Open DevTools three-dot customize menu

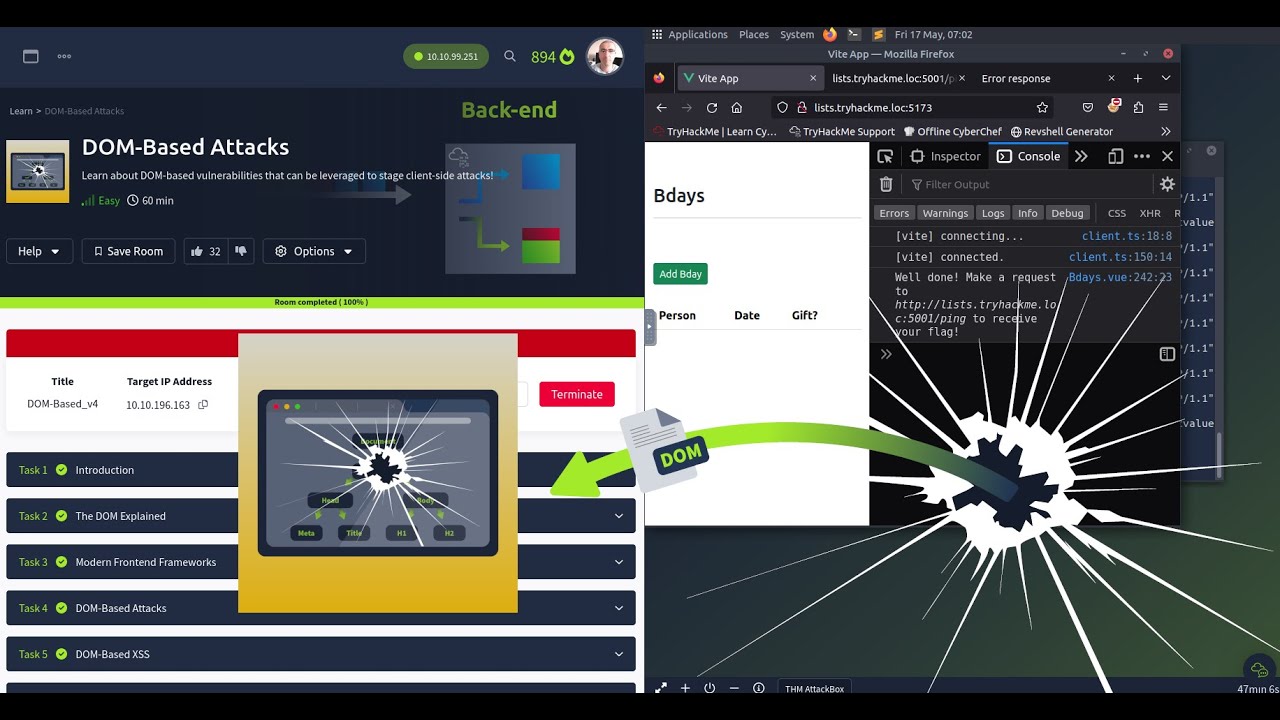[1142, 156]
